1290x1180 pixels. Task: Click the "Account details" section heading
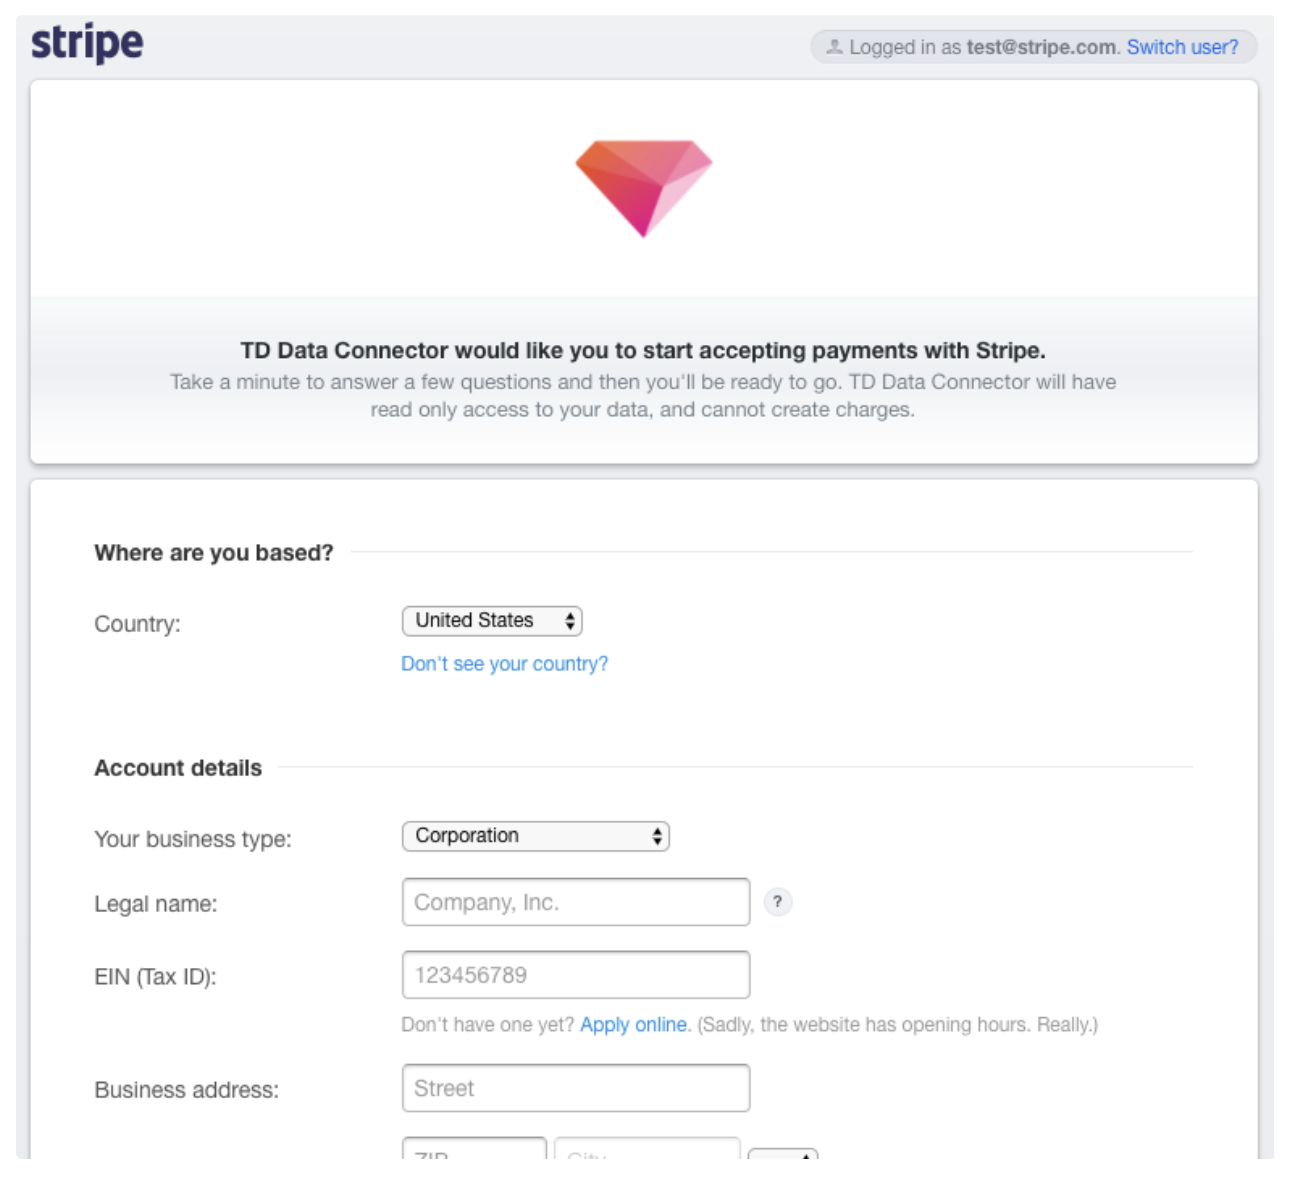tap(178, 768)
